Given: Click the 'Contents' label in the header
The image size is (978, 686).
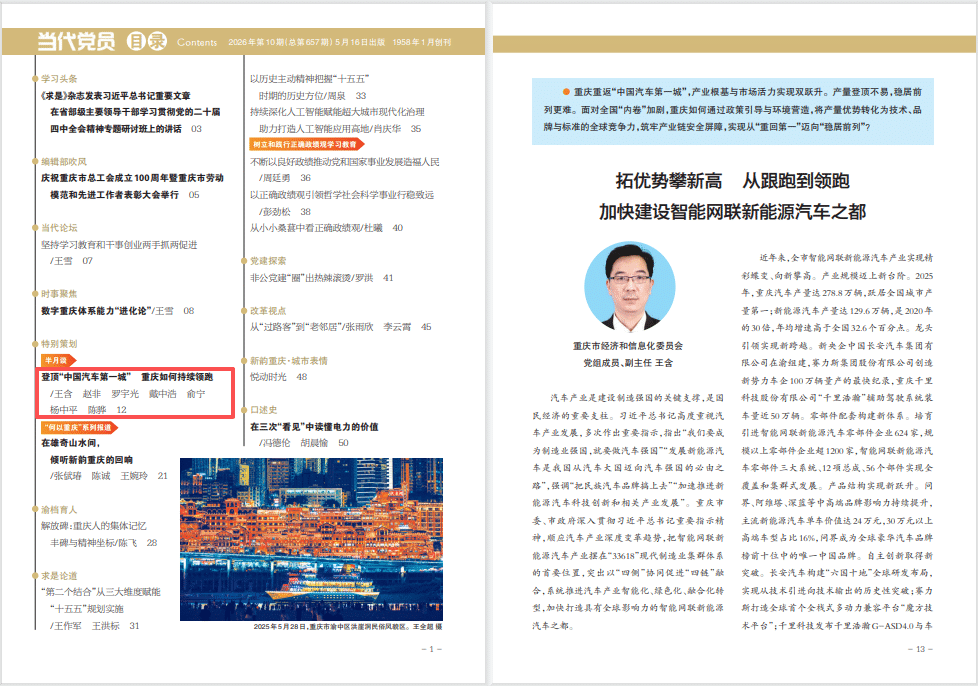Looking at the screenshot, I should (x=197, y=42).
